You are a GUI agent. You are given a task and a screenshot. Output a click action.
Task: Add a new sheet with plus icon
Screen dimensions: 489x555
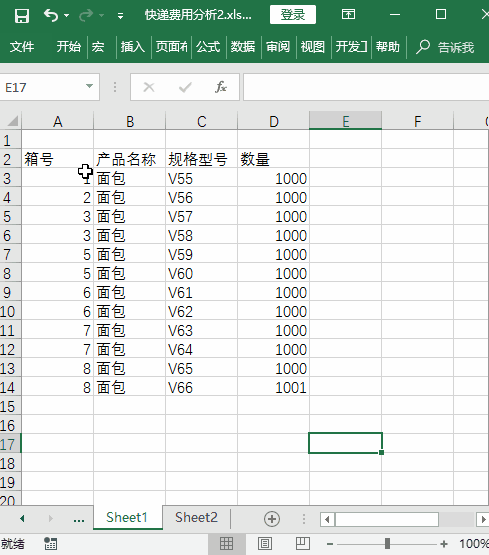click(272, 519)
